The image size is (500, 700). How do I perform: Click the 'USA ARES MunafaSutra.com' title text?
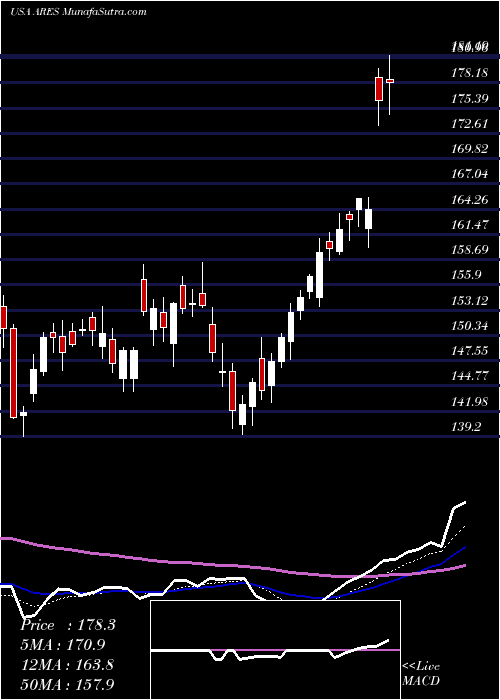pyautogui.click(x=78, y=12)
